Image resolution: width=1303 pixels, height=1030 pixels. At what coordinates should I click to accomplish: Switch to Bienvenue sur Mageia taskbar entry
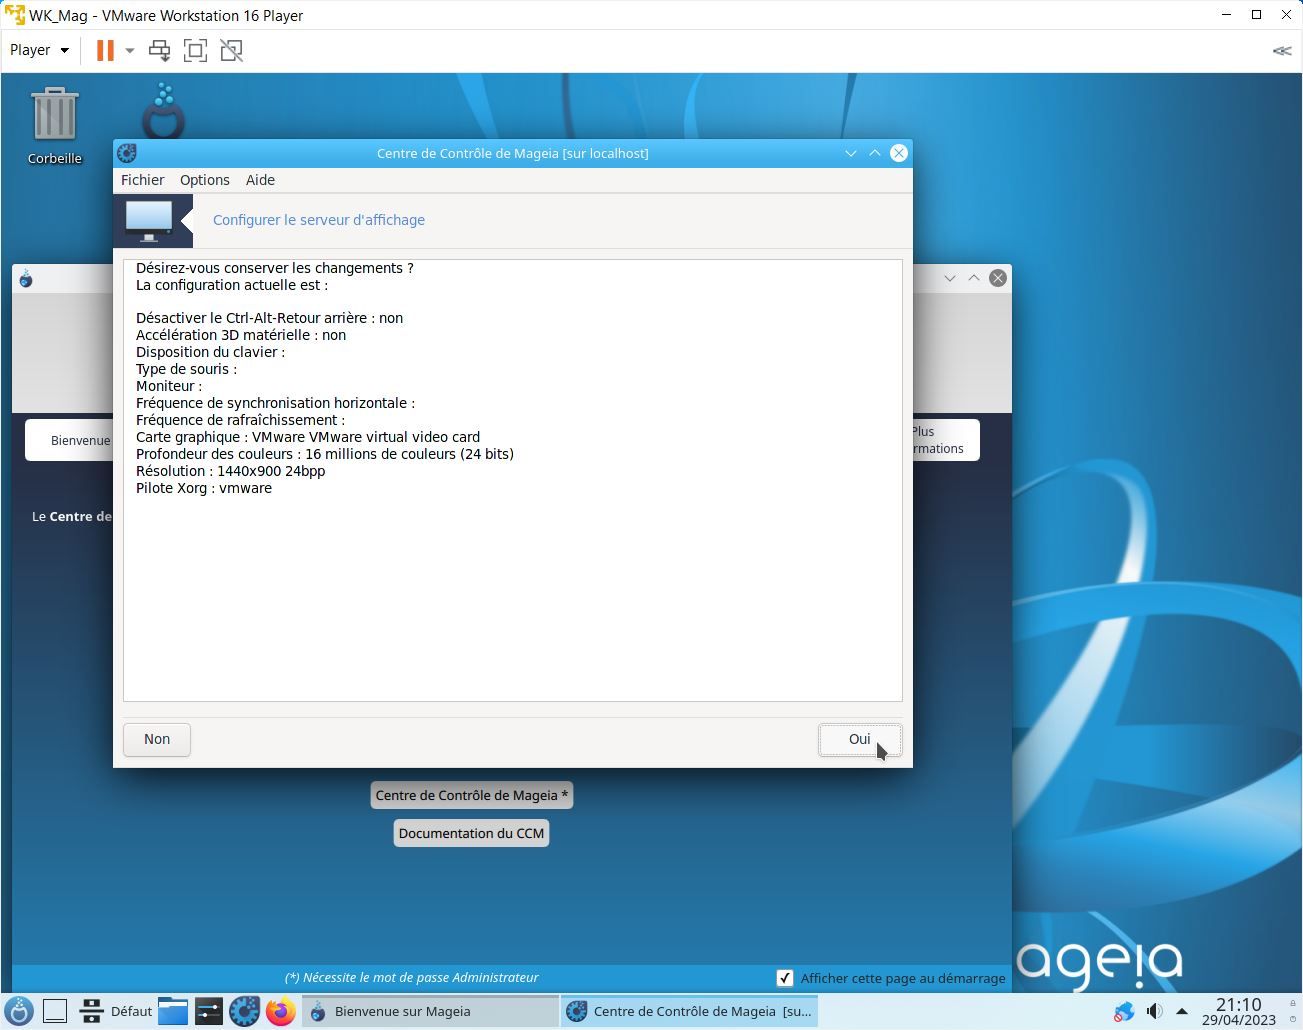(x=430, y=1011)
